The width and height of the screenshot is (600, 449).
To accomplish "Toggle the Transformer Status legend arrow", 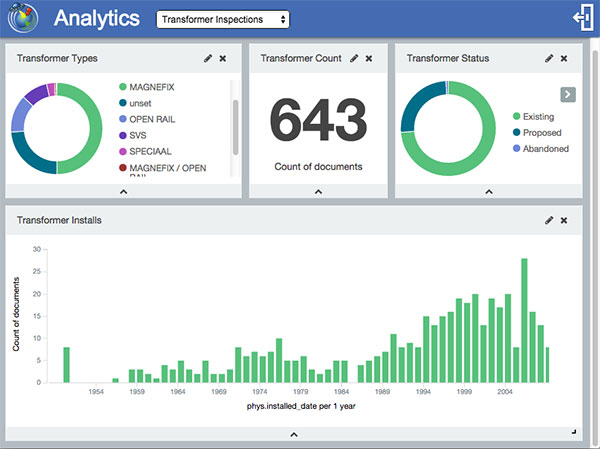I will pyautogui.click(x=567, y=94).
